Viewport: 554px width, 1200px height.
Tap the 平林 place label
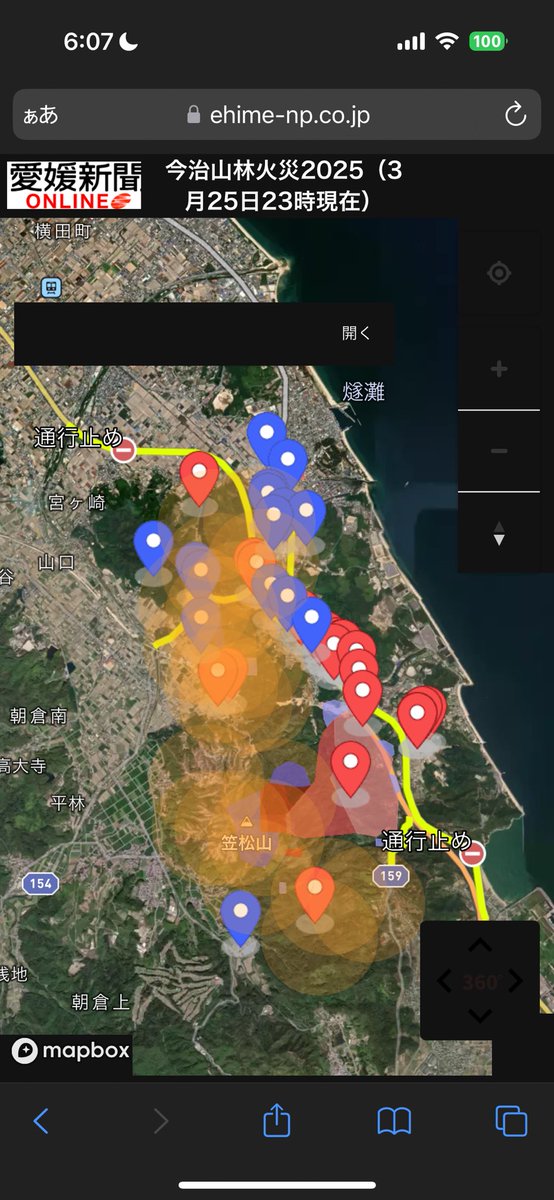pyautogui.click(x=67, y=803)
